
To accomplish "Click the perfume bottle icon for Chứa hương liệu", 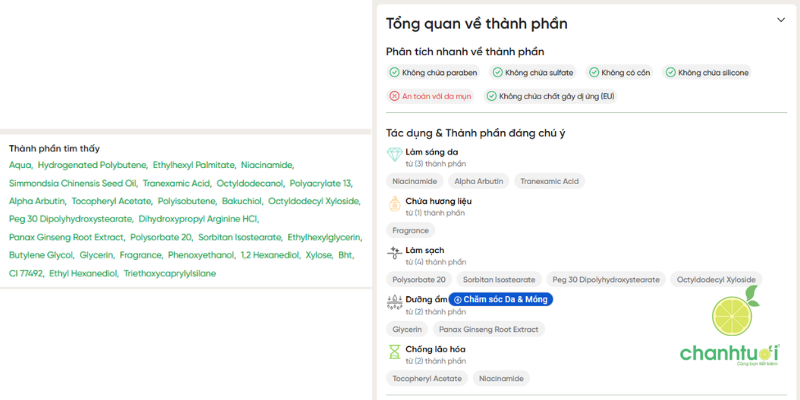I will tap(394, 206).
